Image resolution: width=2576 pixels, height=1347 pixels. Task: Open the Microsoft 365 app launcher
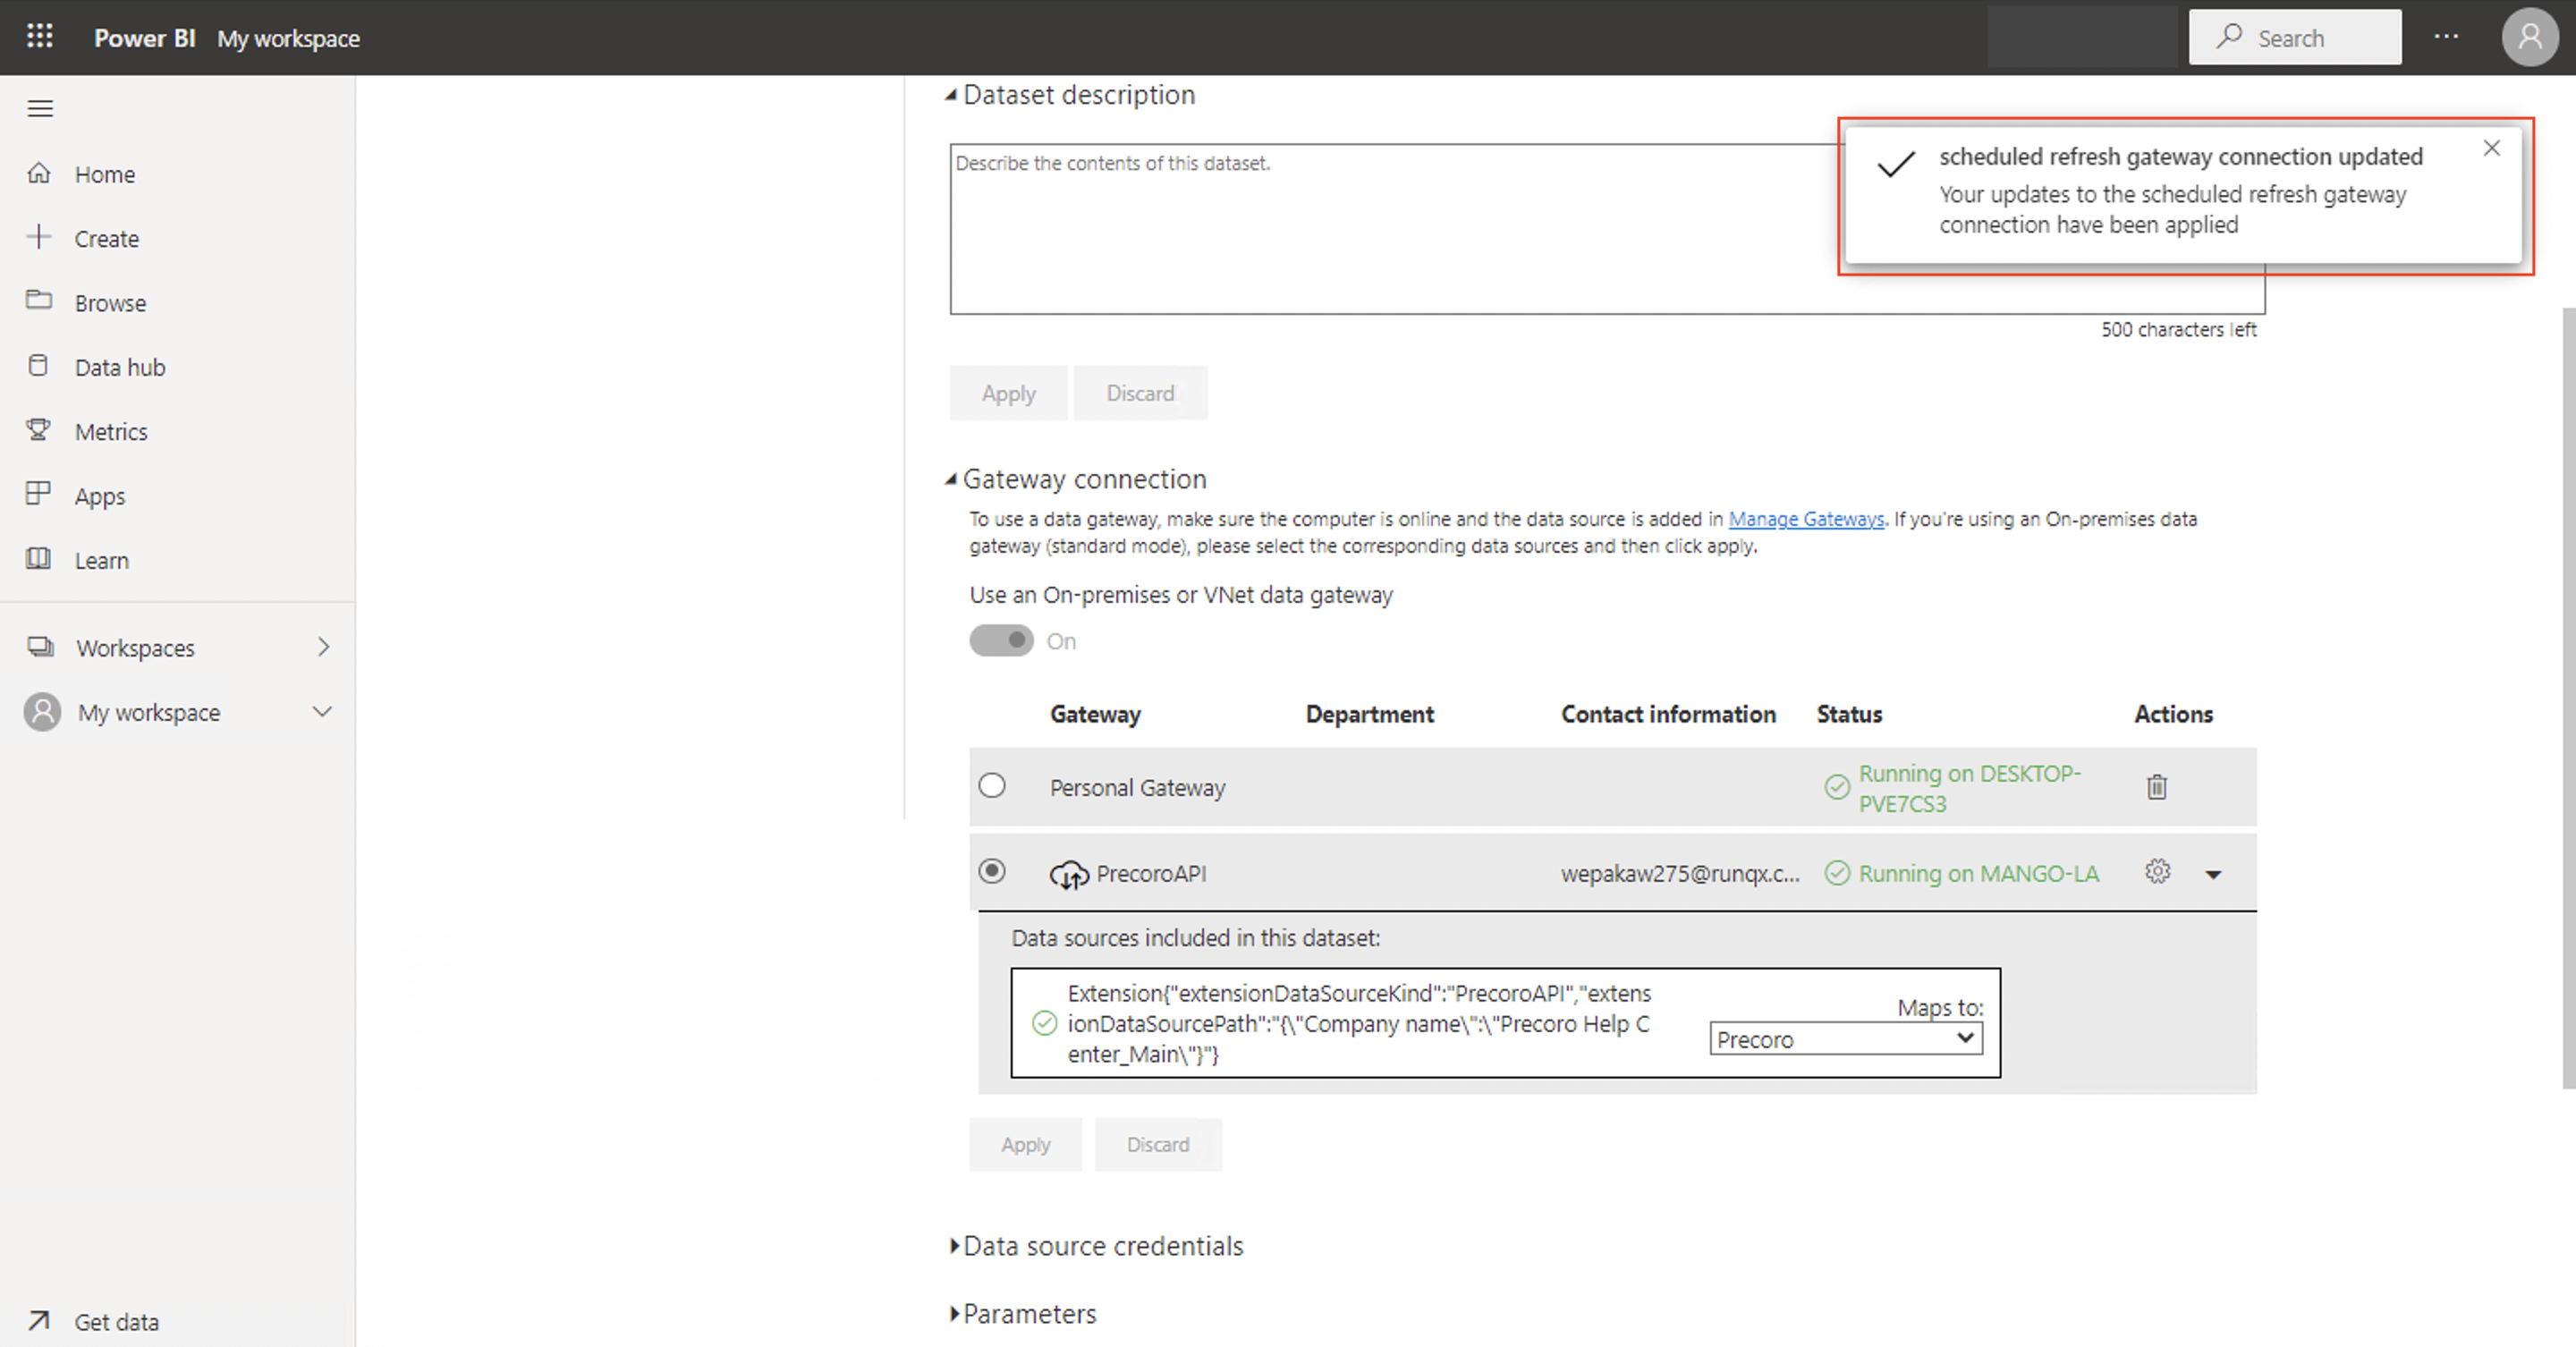39,36
